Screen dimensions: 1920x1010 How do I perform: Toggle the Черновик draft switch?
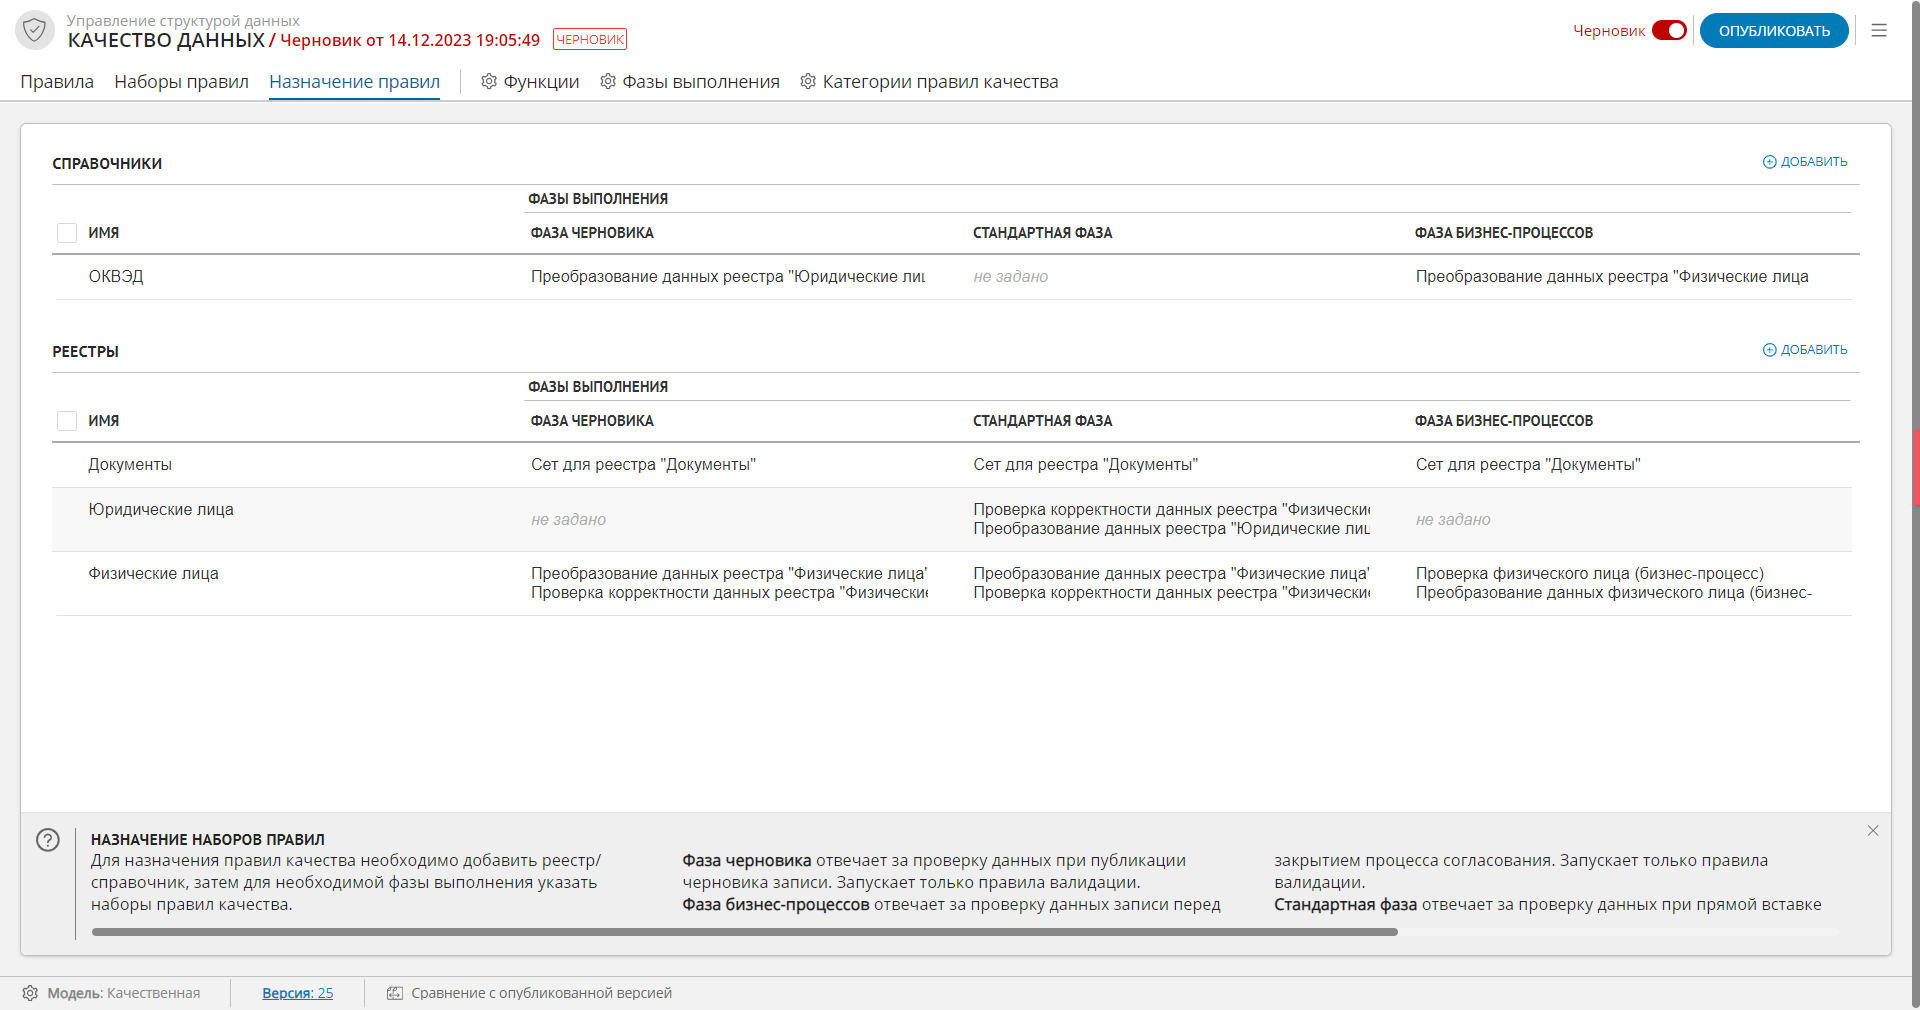1669,31
